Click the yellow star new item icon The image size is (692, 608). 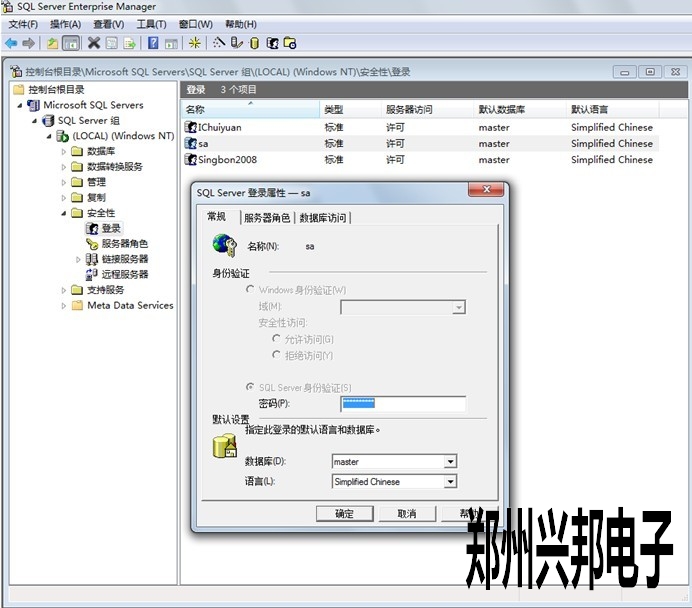point(194,43)
